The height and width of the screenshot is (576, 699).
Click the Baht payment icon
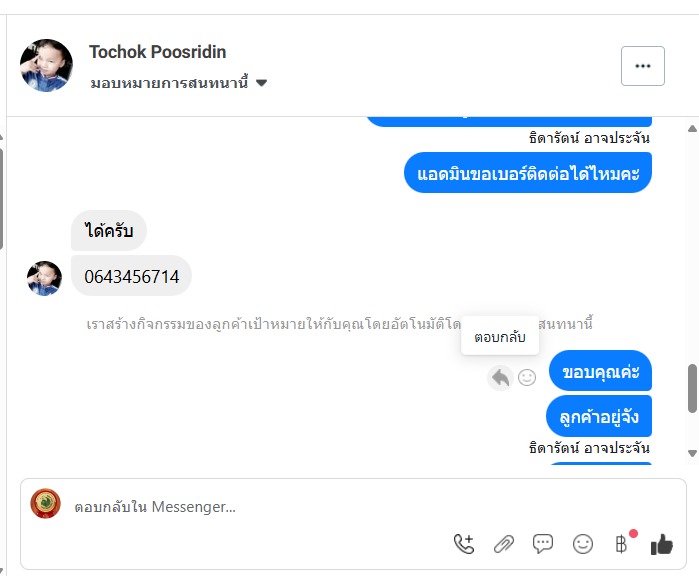(620, 544)
